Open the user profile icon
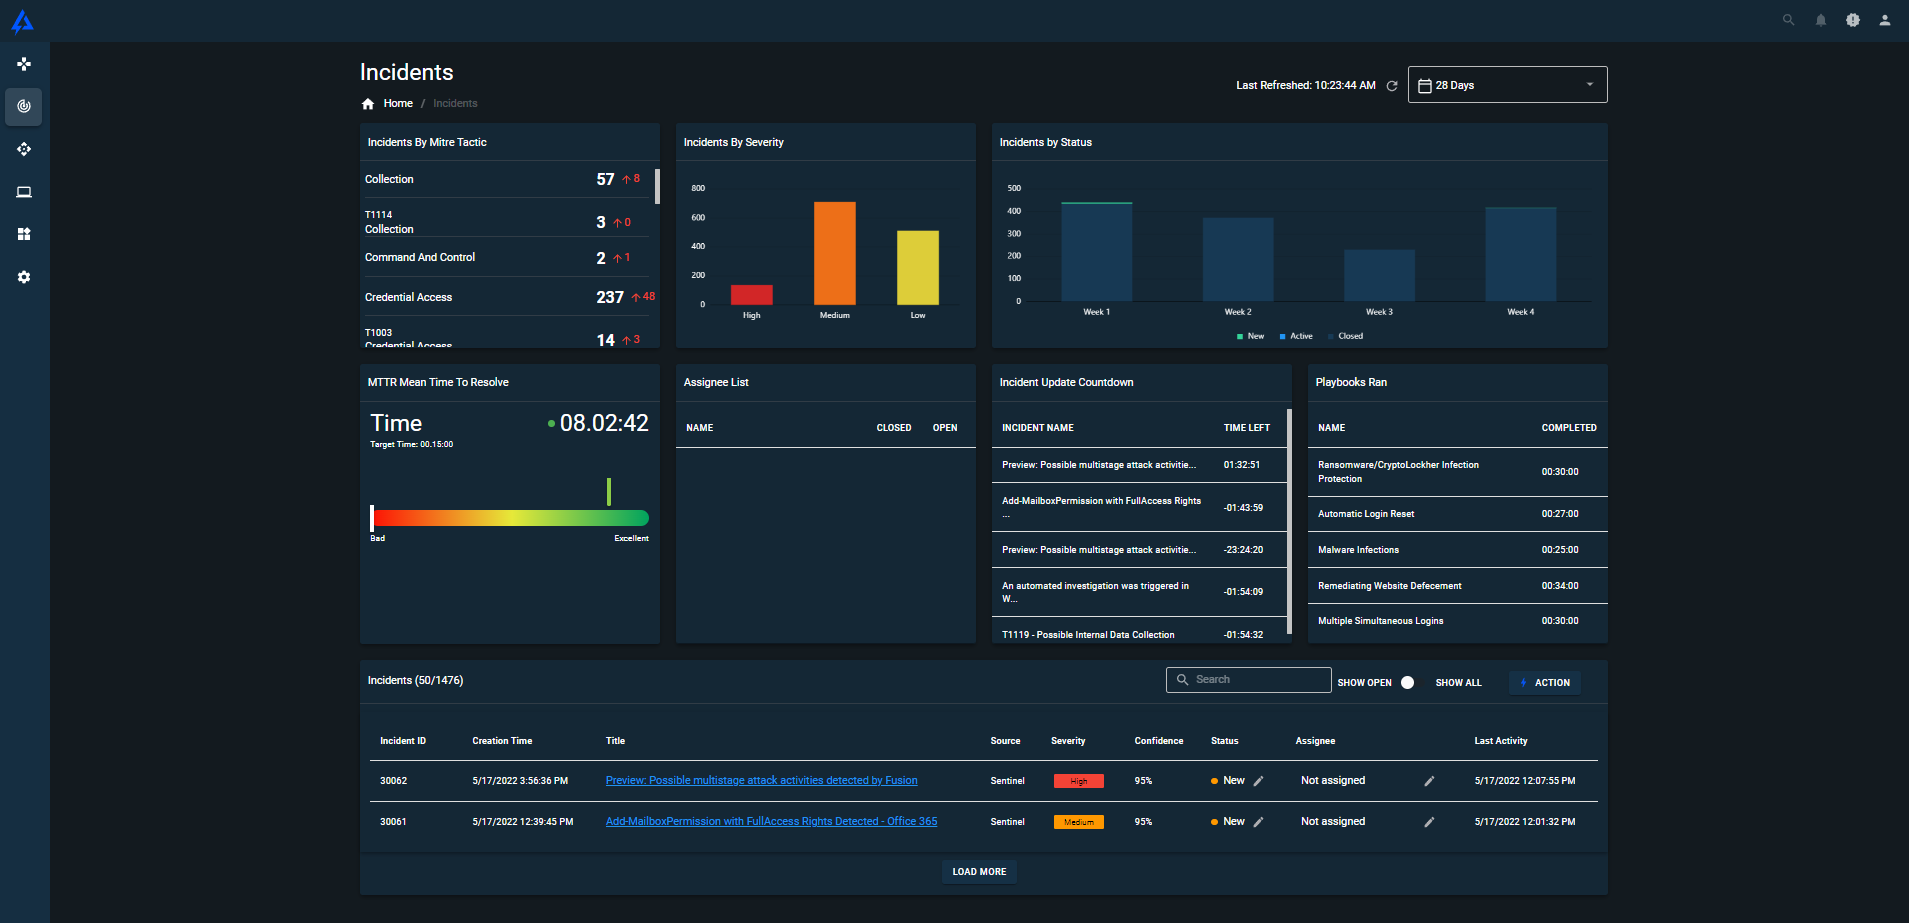 (1884, 20)
